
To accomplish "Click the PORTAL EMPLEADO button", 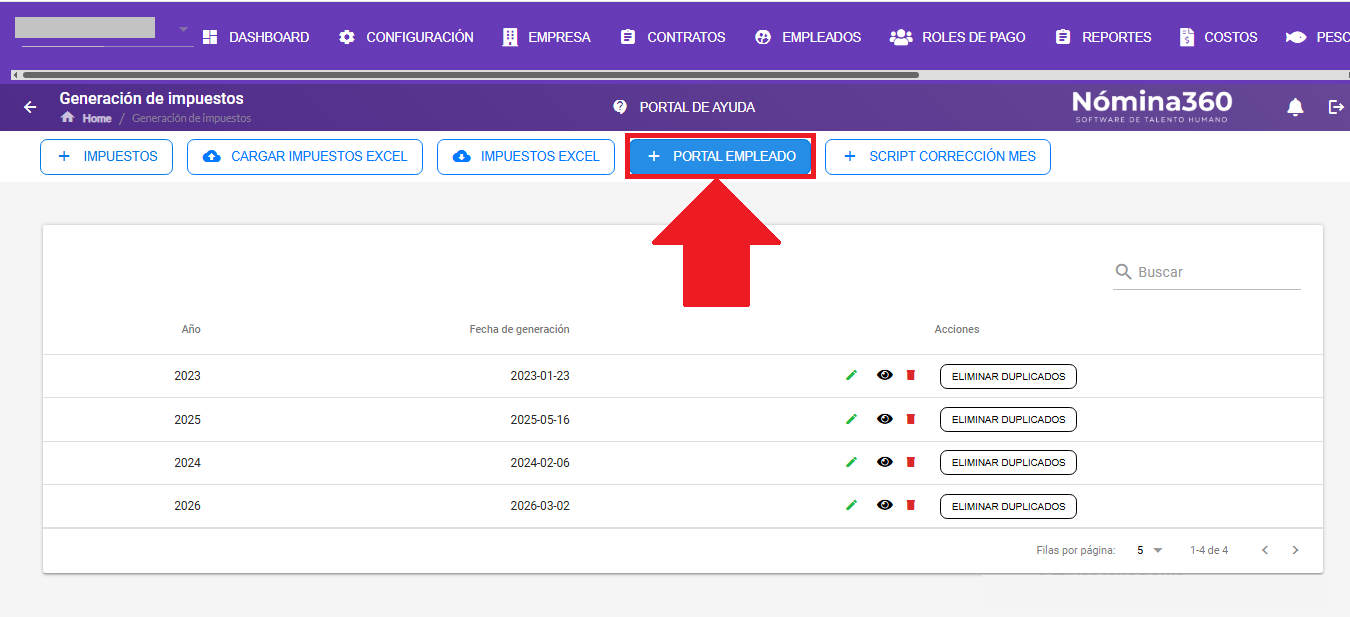I will tap(720, 157).
